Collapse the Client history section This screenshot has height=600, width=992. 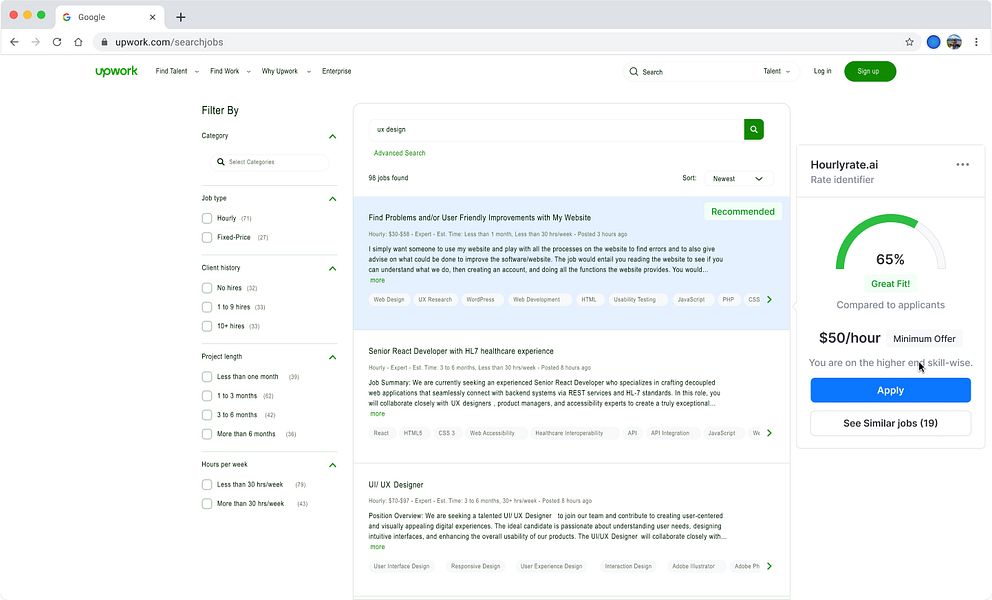[x=332, y=268]
